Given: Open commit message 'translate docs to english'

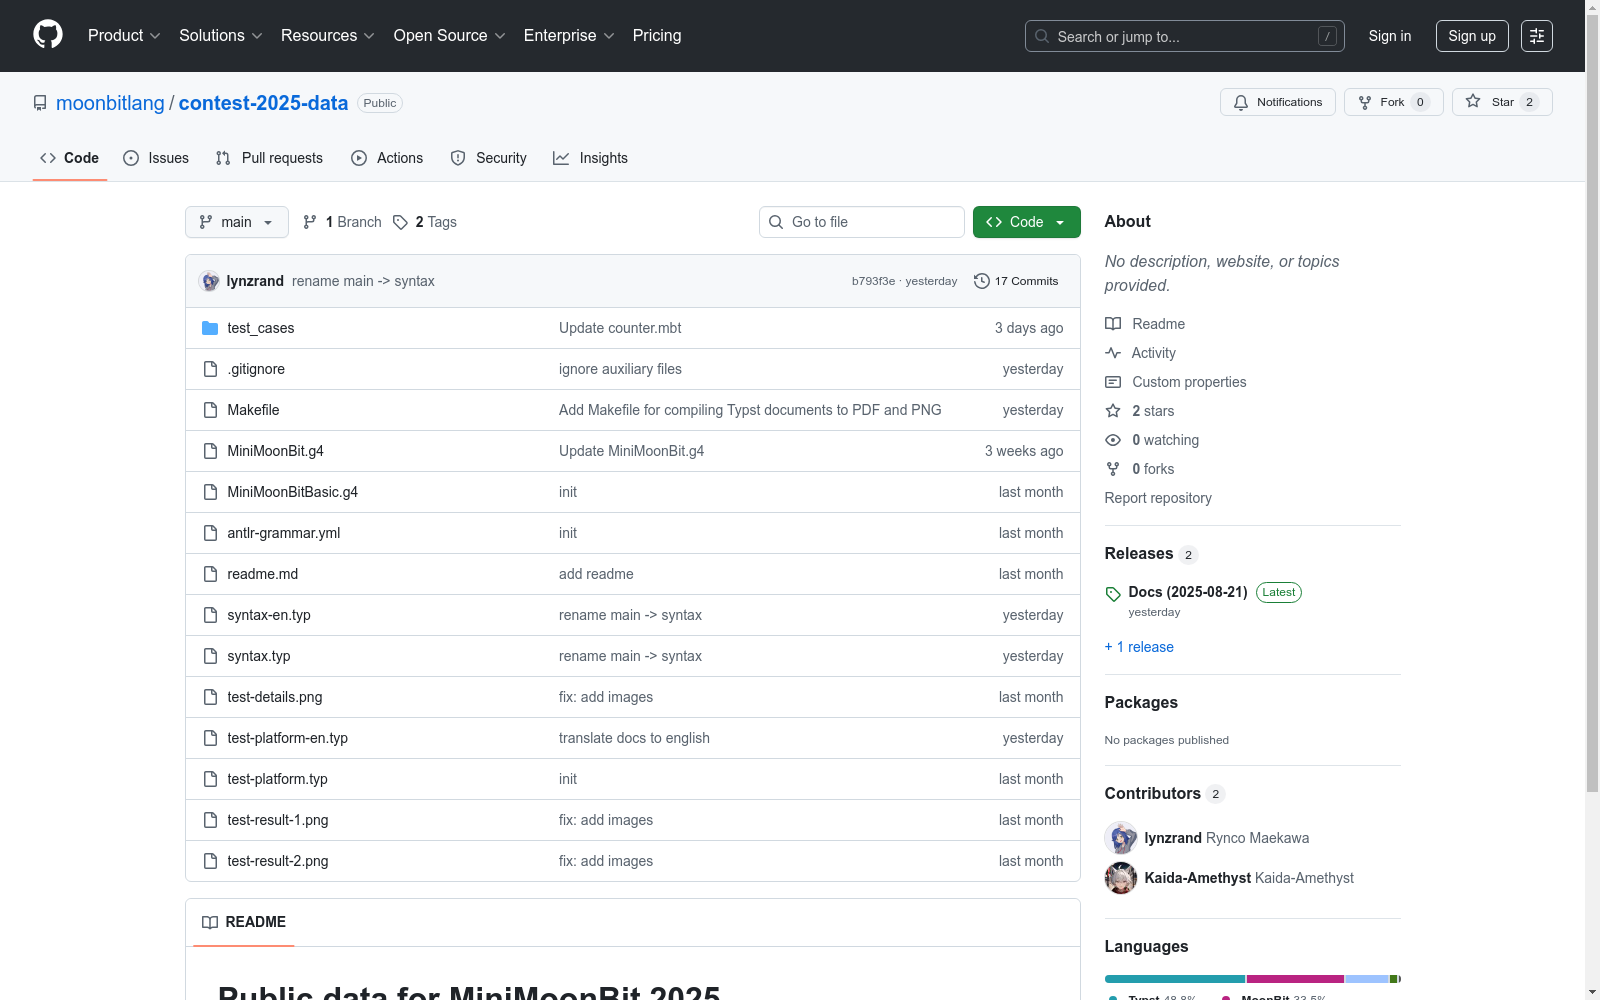Looking at the screenshot, I should (x=634, y=738).
